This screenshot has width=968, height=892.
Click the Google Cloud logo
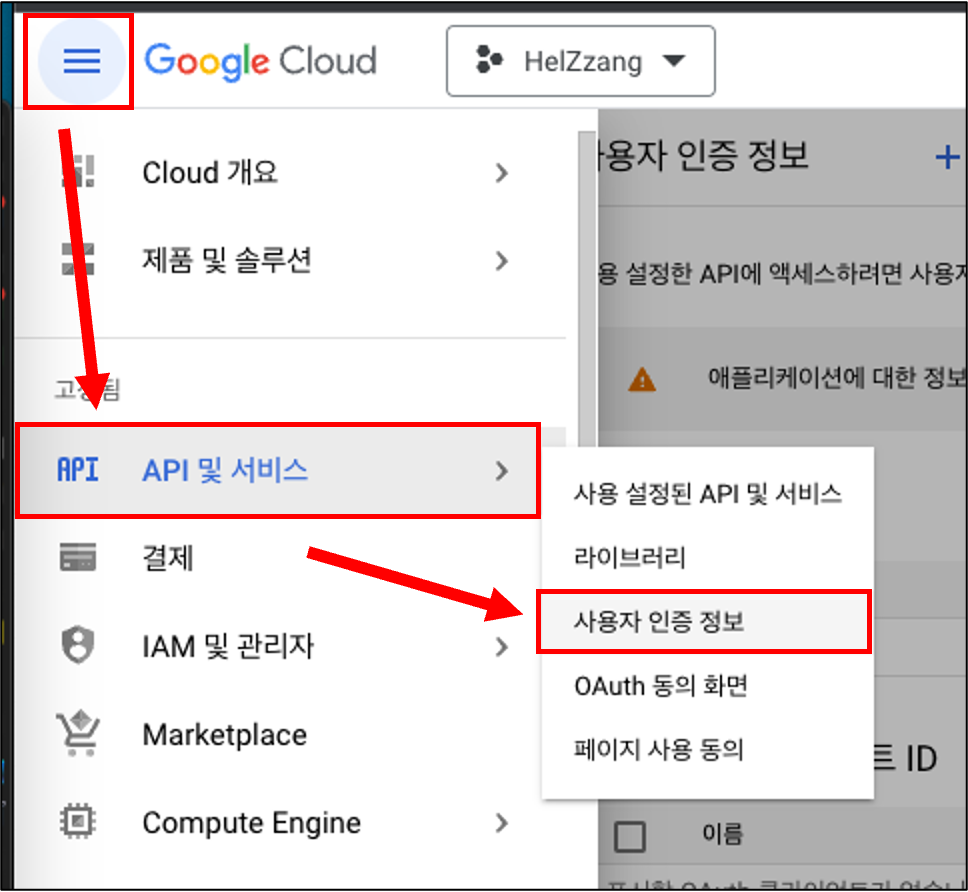coord(260,61)
